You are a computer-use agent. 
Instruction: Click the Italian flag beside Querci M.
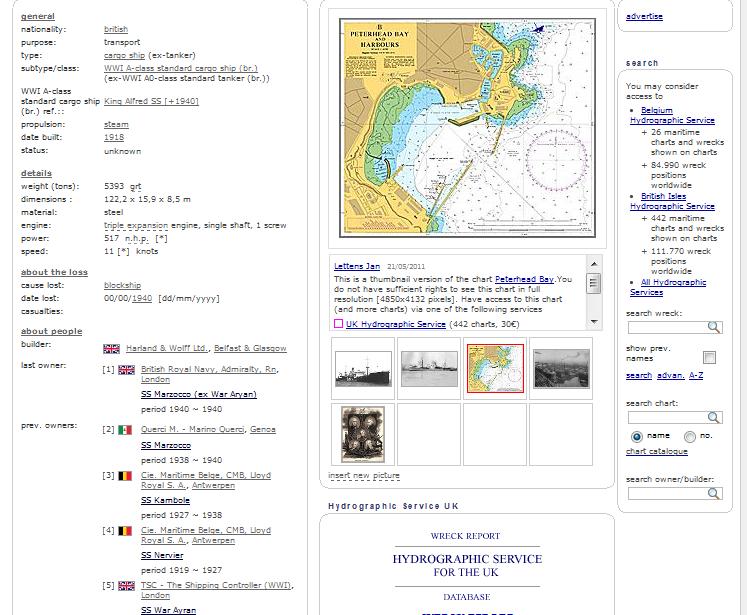[x=125, y=429]
